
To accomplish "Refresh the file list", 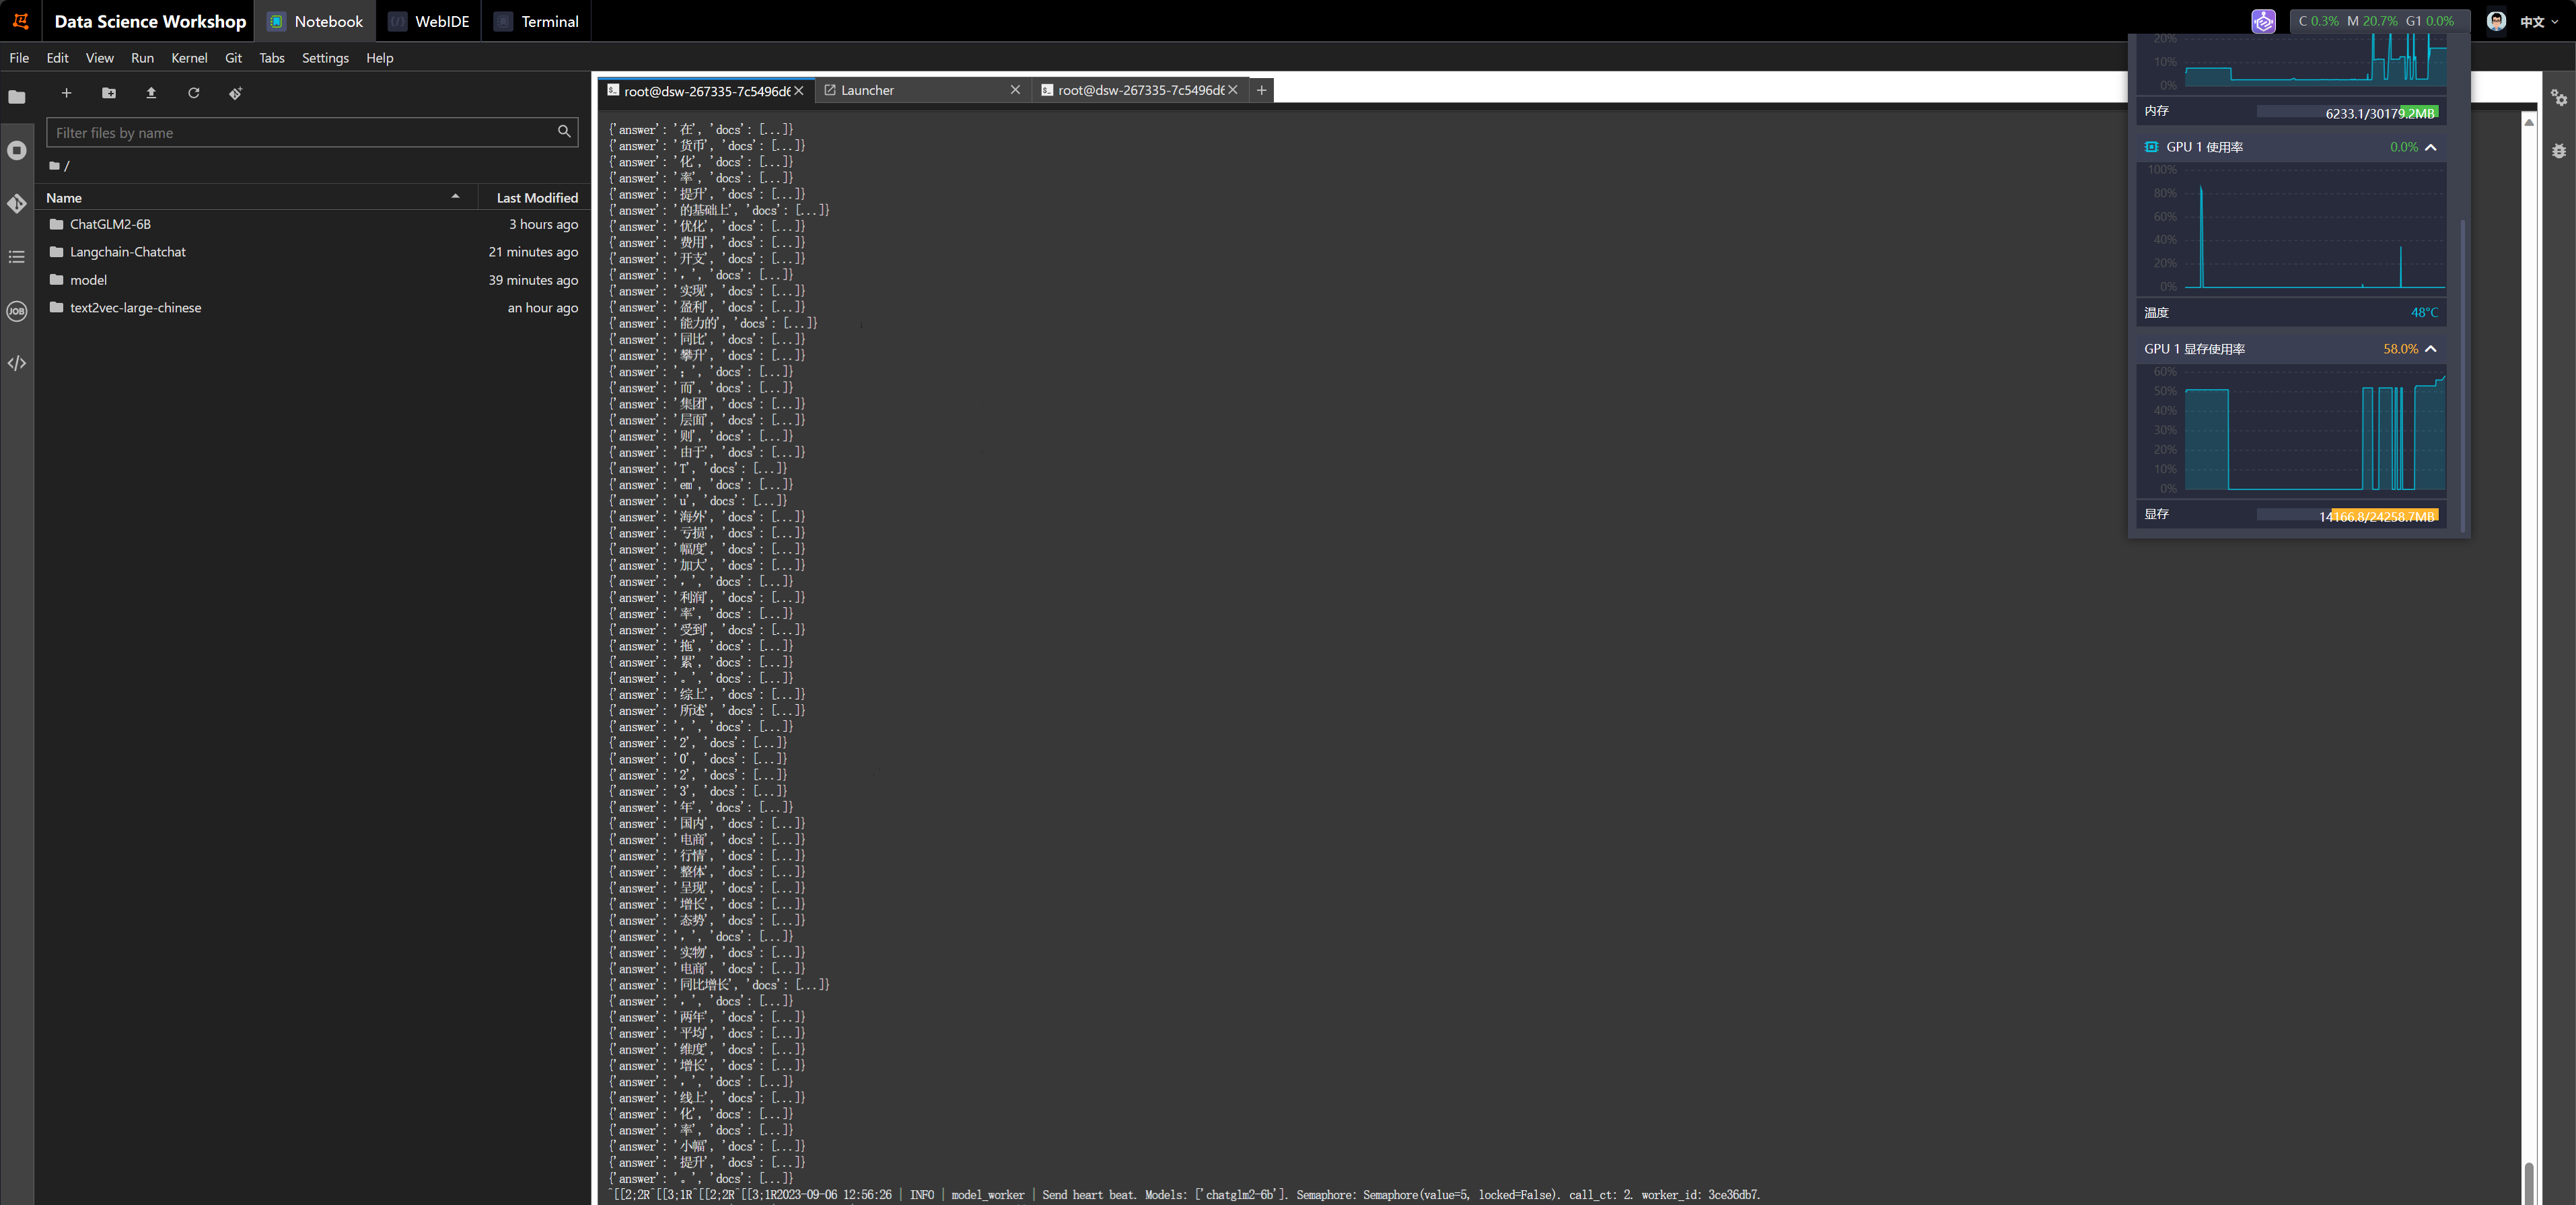I will [x=194, y=93].
